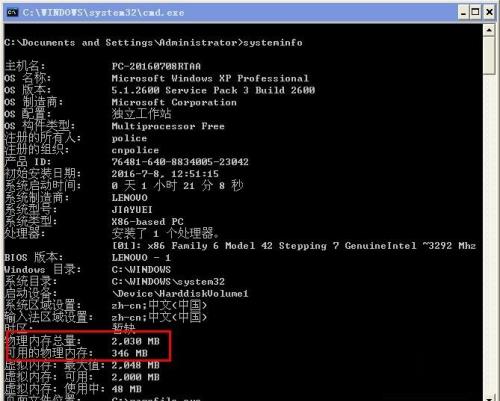Screen dimensions: 500x401
Task: Open the cmd.exe system menu icon
Action: (x=12, y=13)
